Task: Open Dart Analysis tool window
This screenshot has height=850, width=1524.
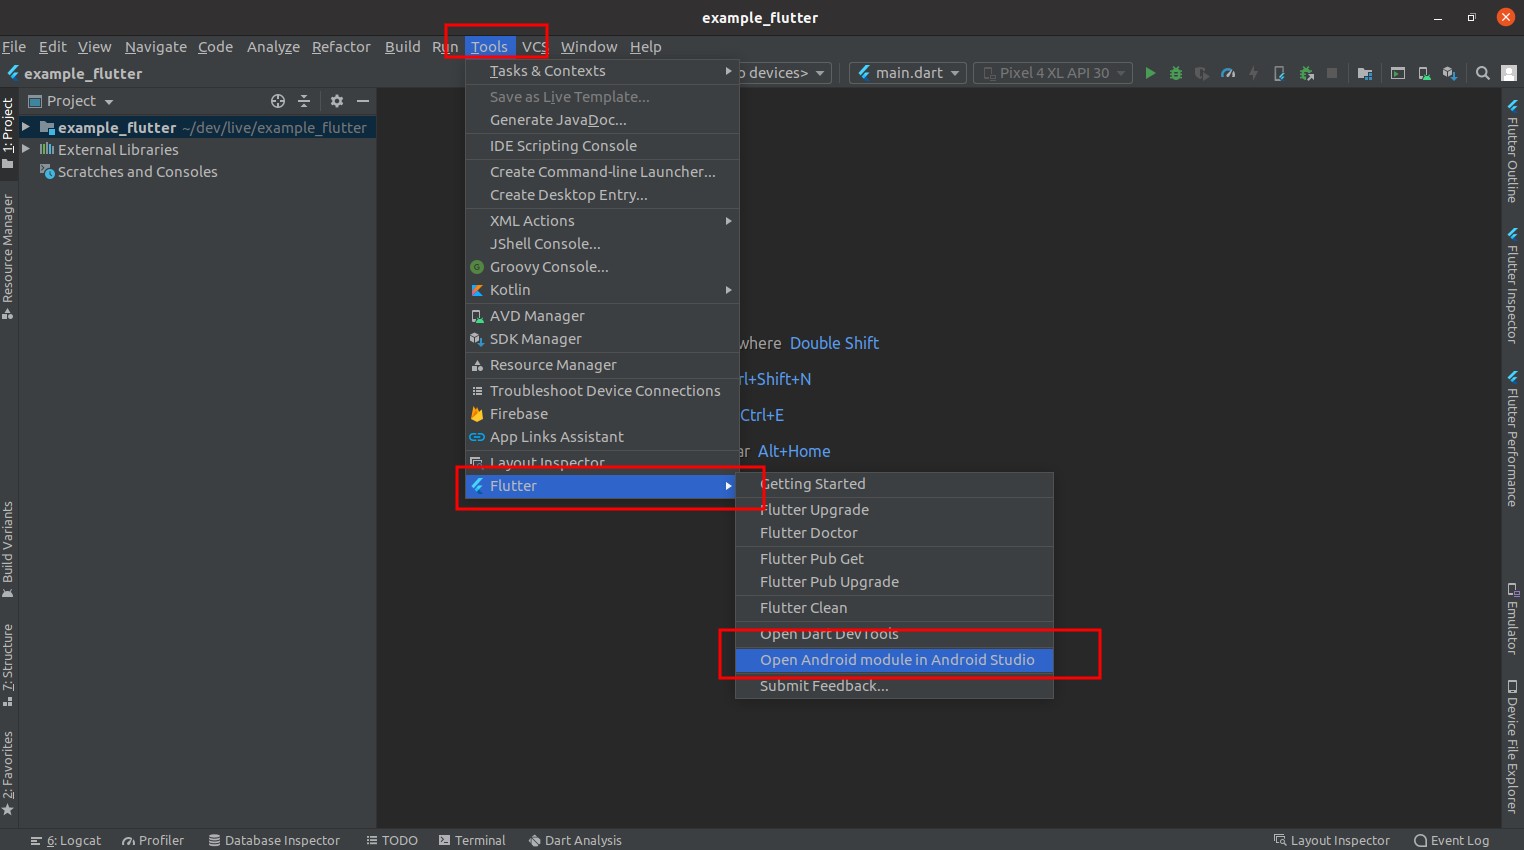Action: pos(575,840)
